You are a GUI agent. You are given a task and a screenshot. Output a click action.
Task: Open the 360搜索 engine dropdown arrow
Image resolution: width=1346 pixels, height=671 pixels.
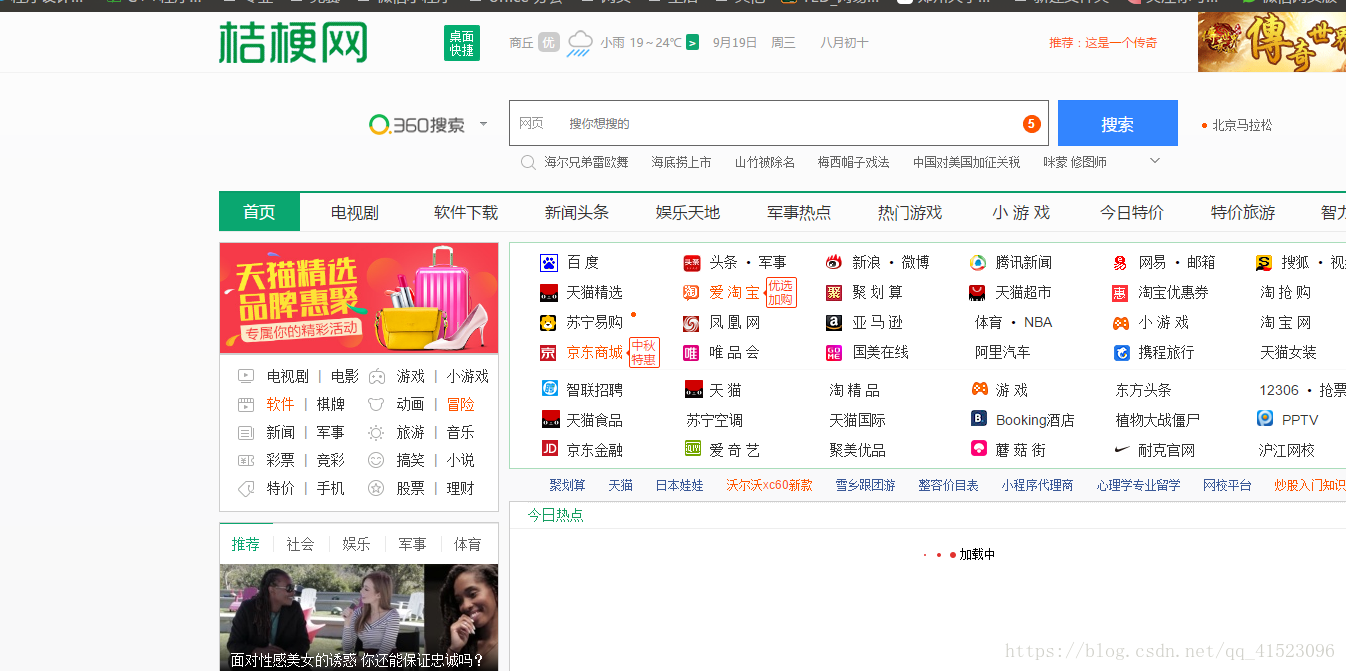pyautogui.click(x=483, y=124)
